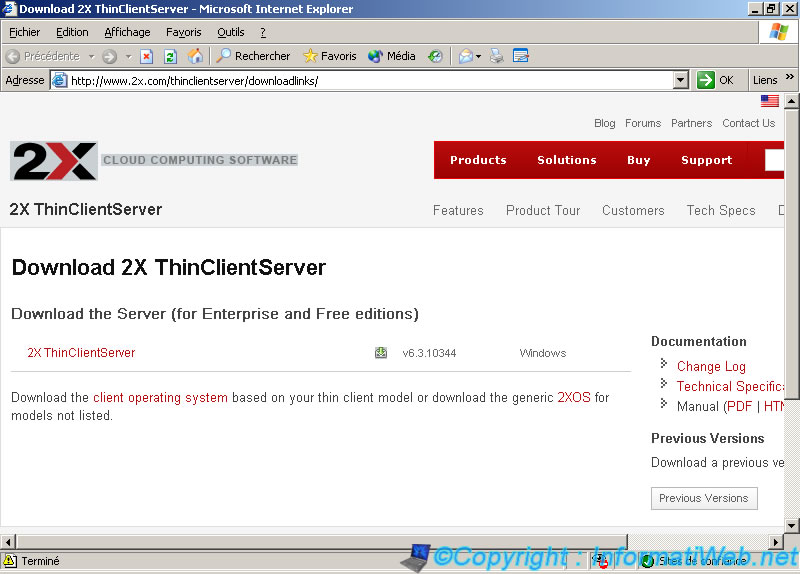Viewport: 800px width, 574px height.
Task: Open the Favoris star panel
Action: click(330, 56)
